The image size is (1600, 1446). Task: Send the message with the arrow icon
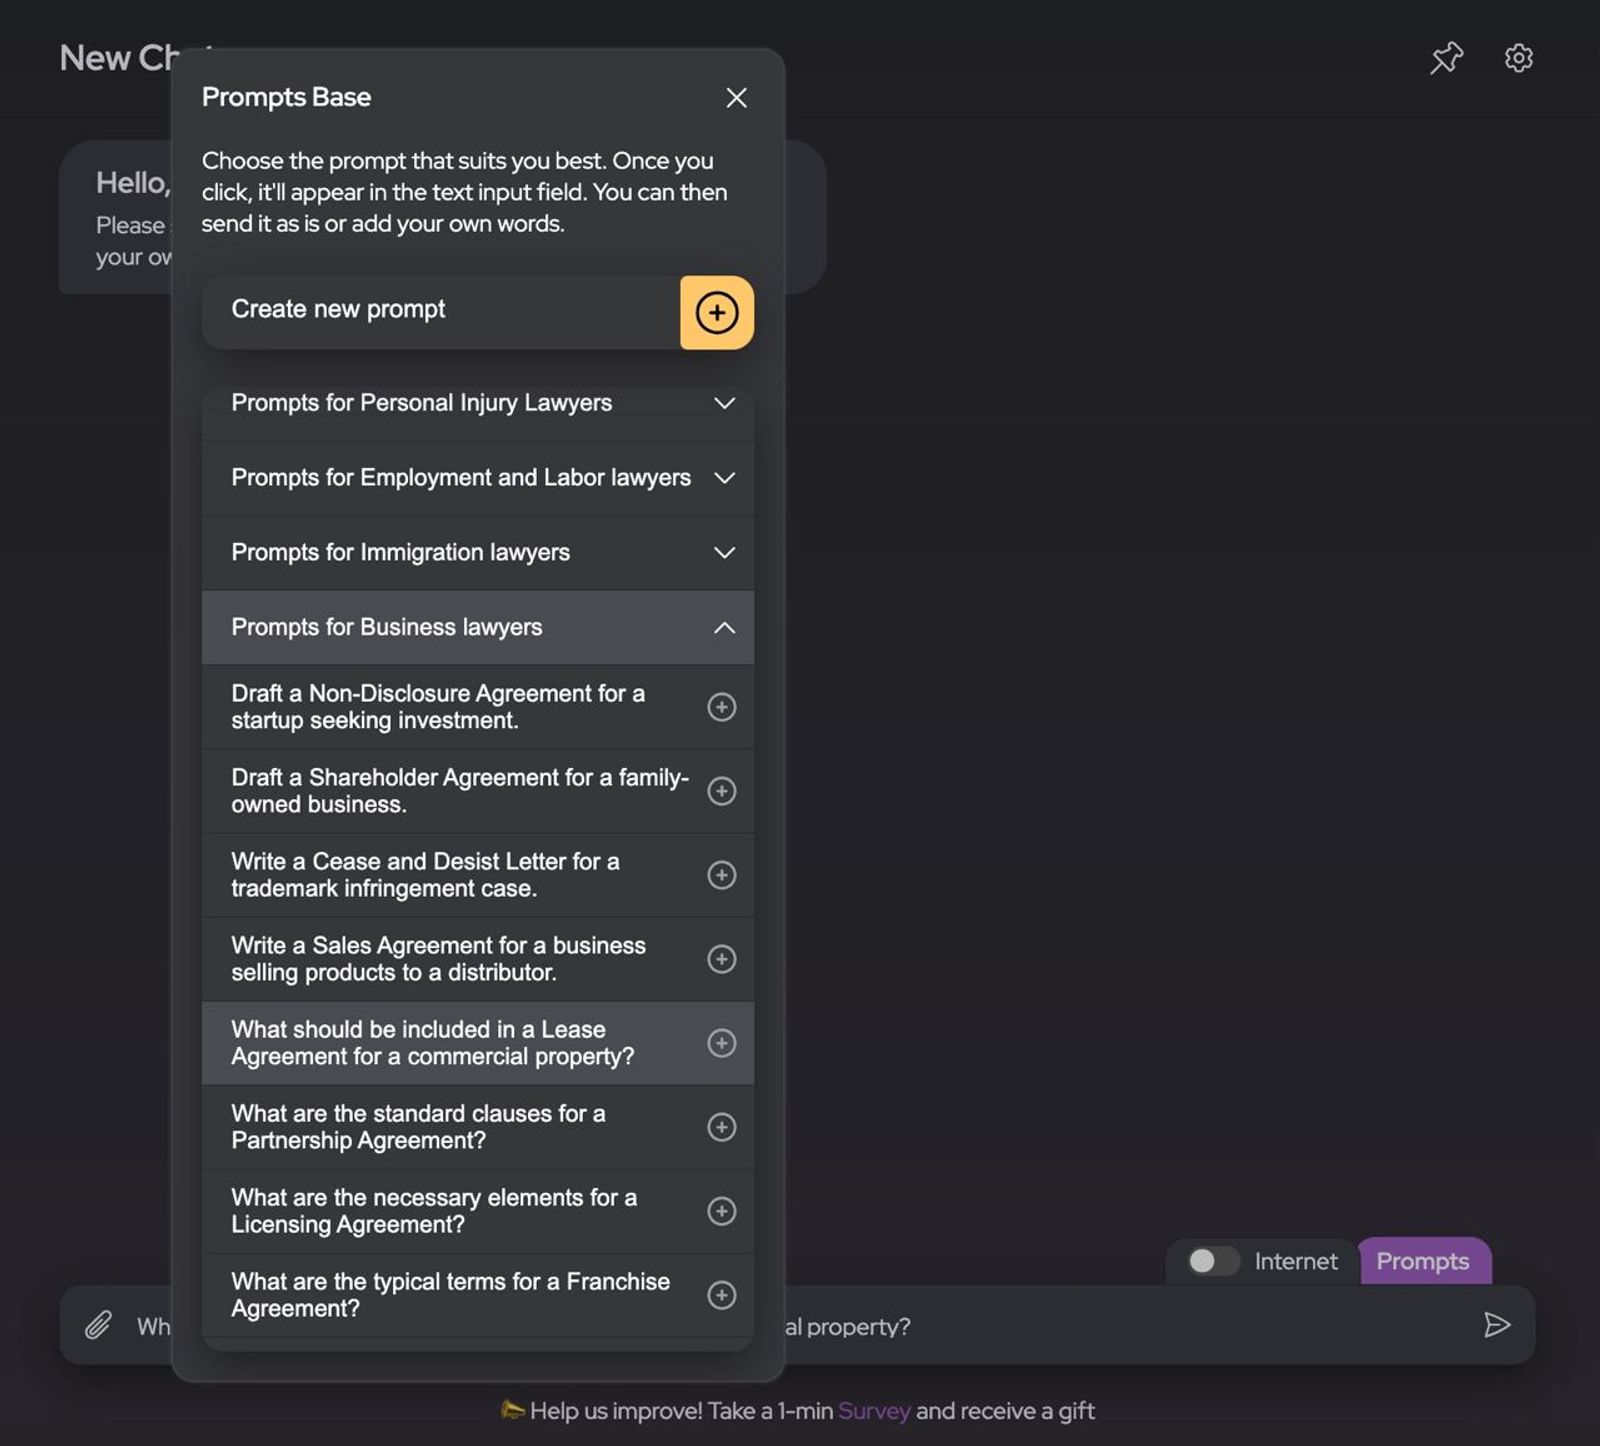pos(1497,1325)
